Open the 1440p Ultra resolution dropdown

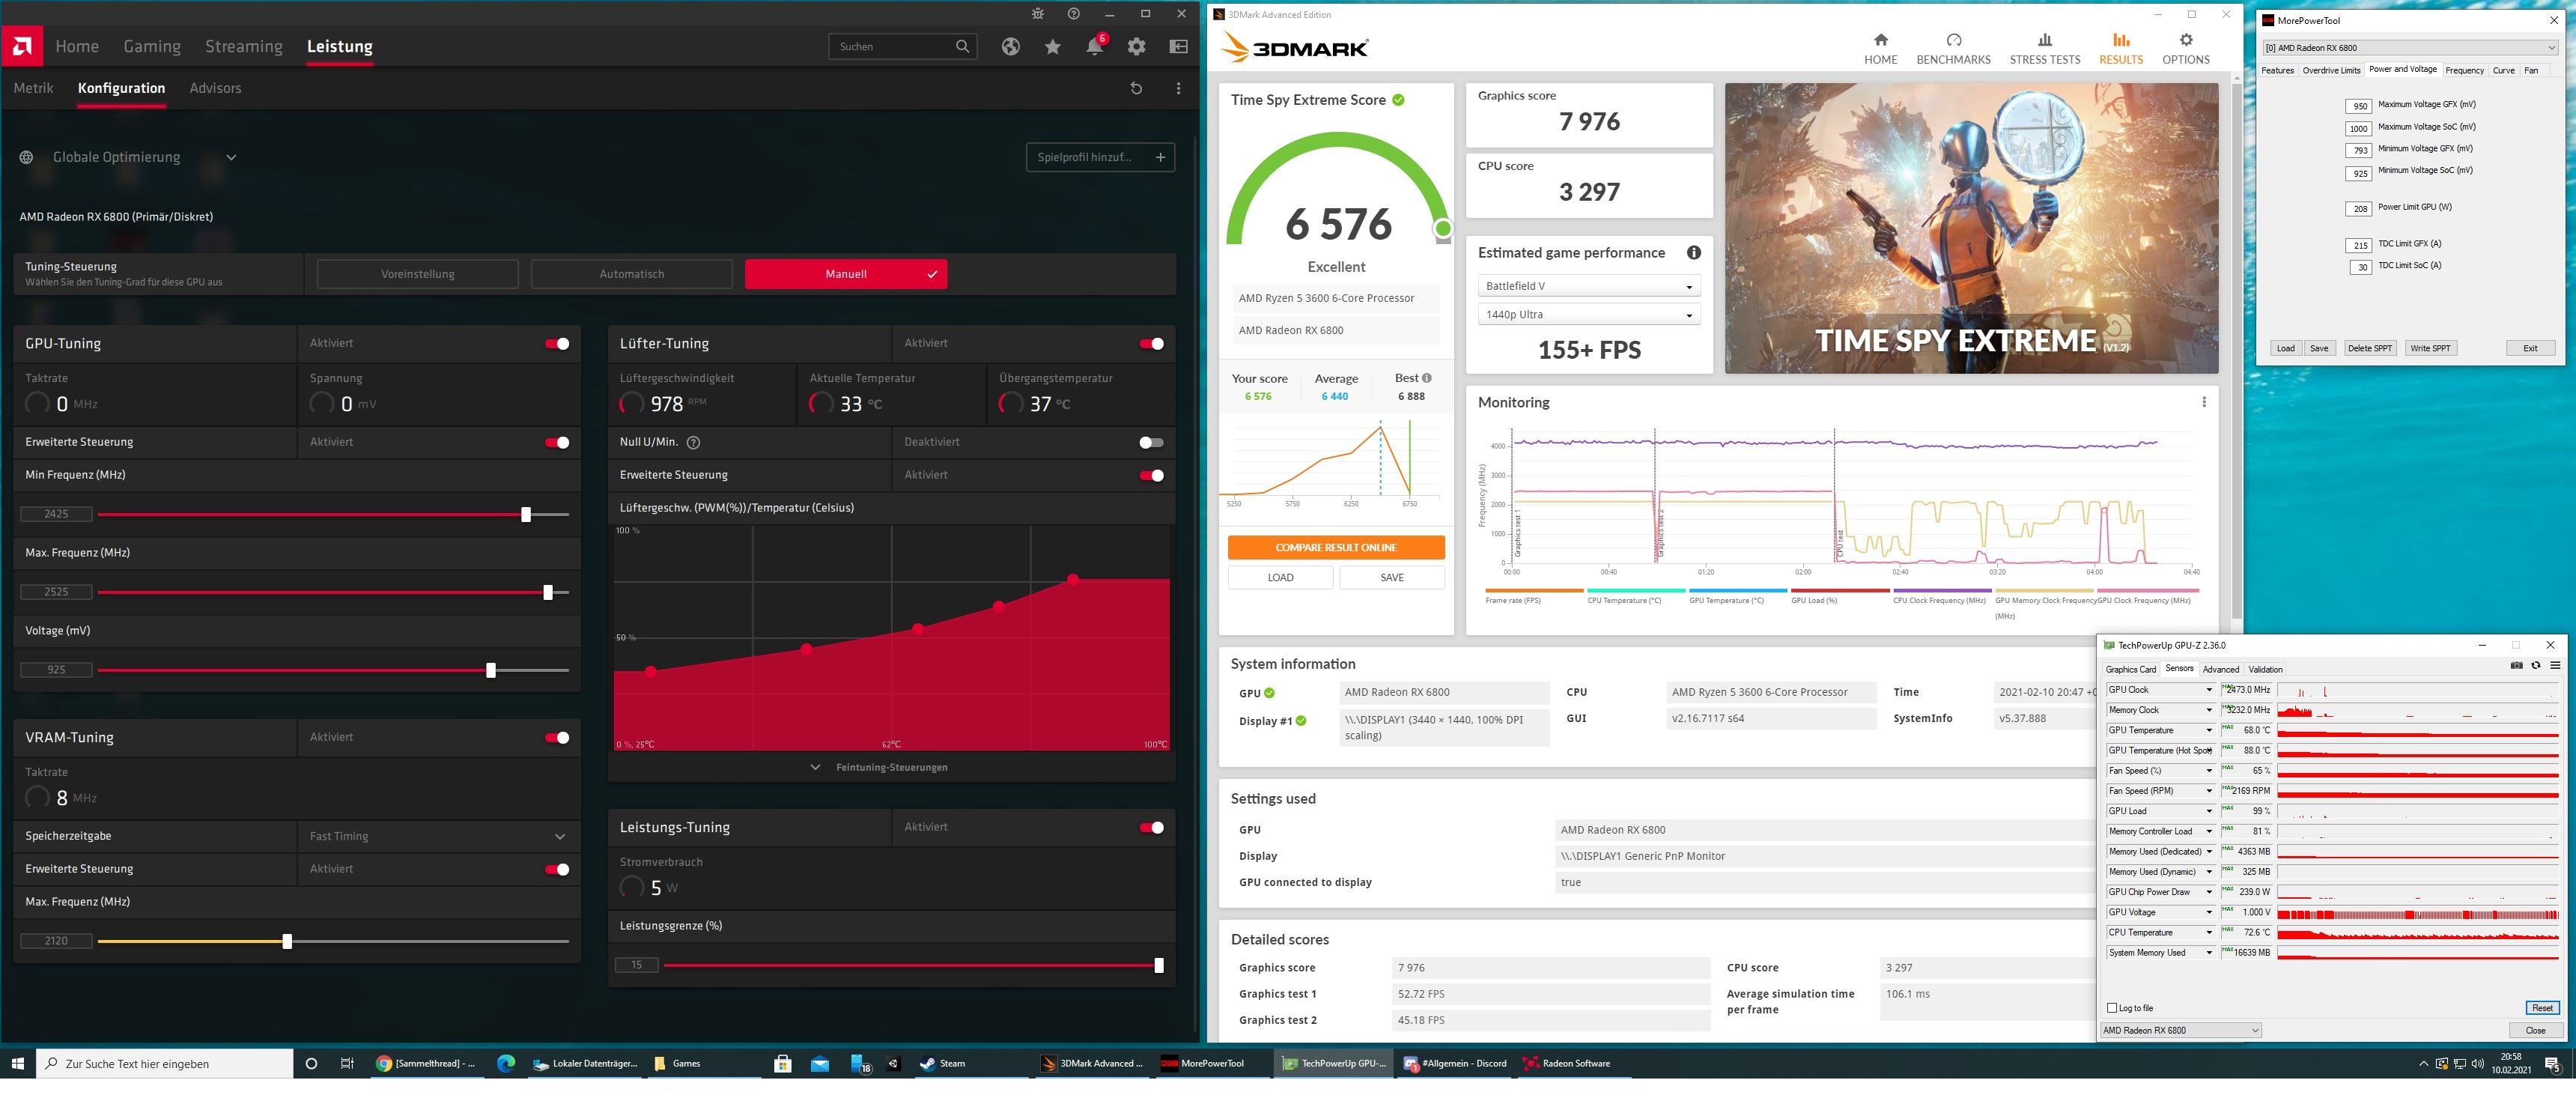click(x=1589, y=315)
